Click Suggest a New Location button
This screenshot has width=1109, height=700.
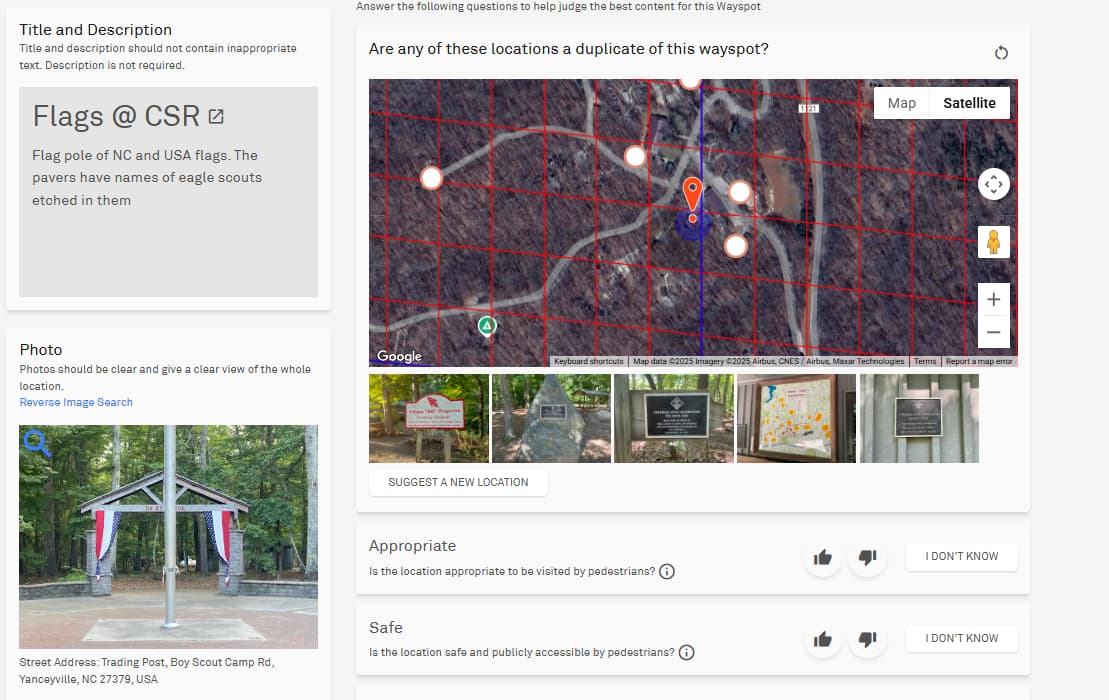[x=458, y=482]
